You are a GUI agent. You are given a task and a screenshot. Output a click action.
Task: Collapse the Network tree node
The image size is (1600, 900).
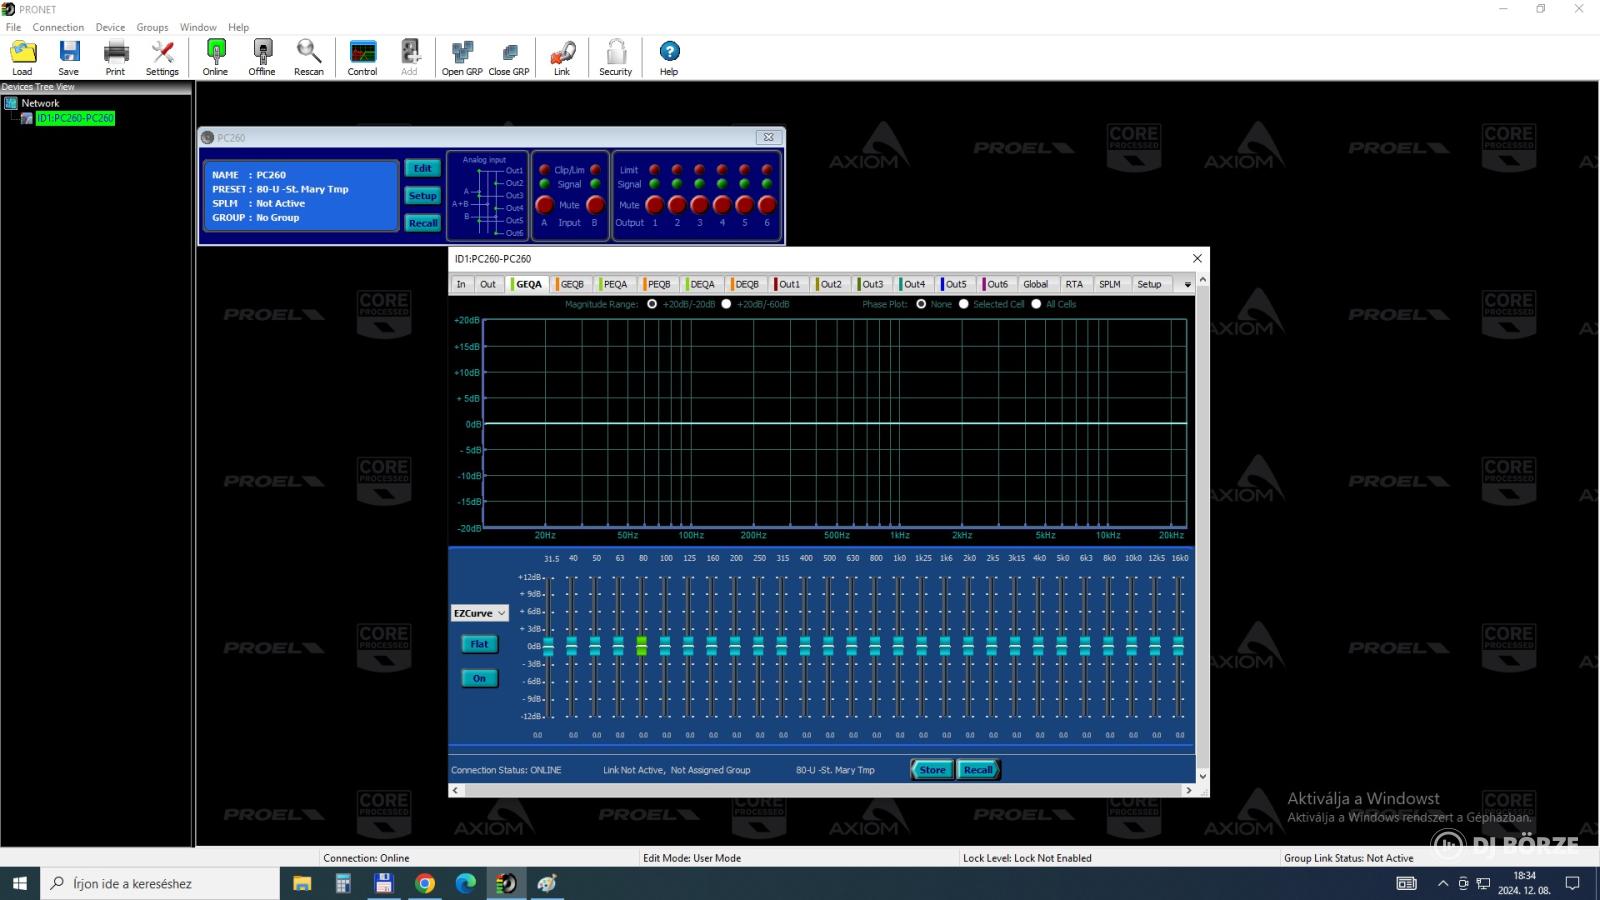point(10,103)
